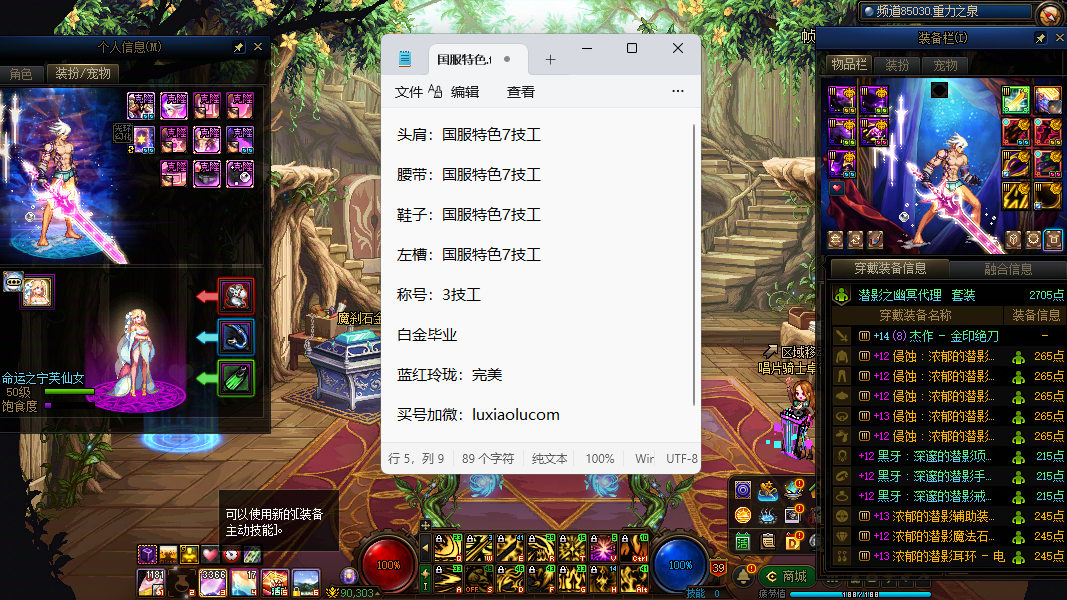
Task: Select the weapon icon in equipment panel
Action: click(x=1015, y=100)
